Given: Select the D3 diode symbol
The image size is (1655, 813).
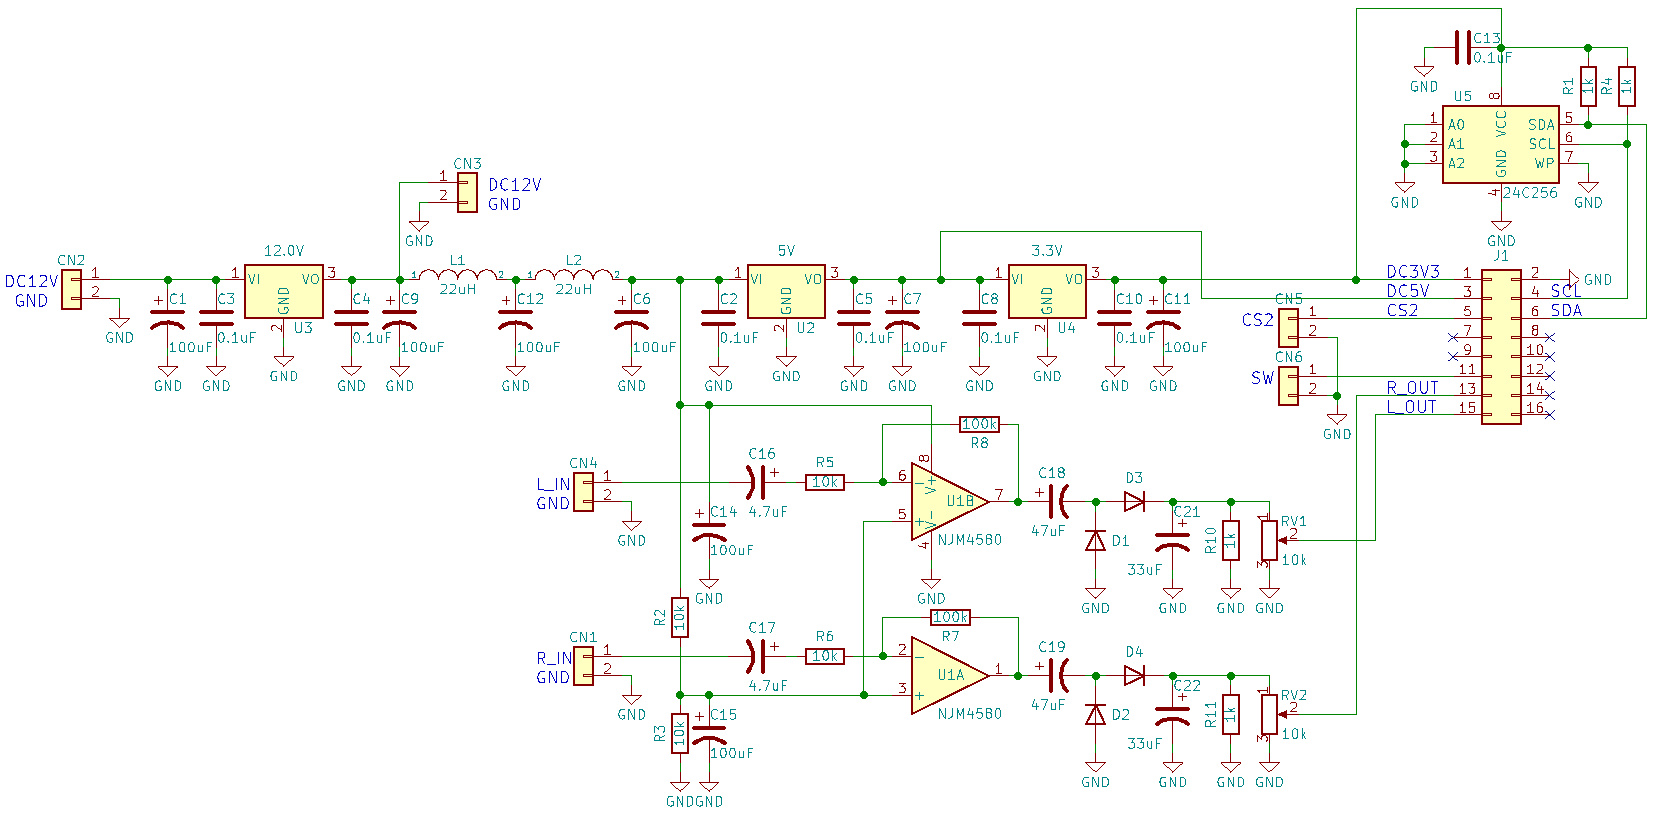Looking at the screenshot, I should click(1134, 501).
